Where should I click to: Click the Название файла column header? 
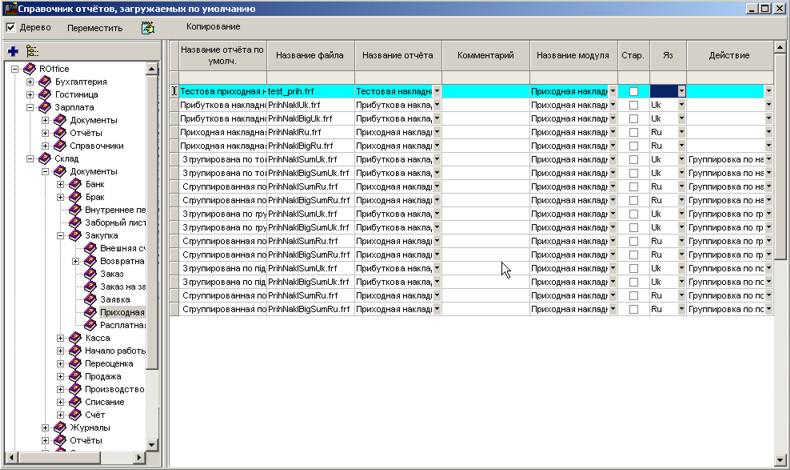(310, 55)
